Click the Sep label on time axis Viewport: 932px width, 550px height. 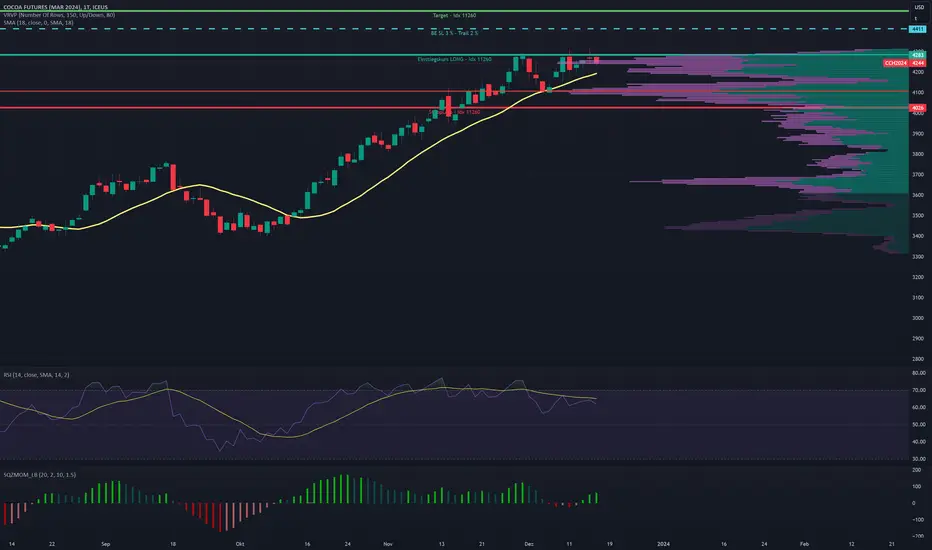coord(106,544)
